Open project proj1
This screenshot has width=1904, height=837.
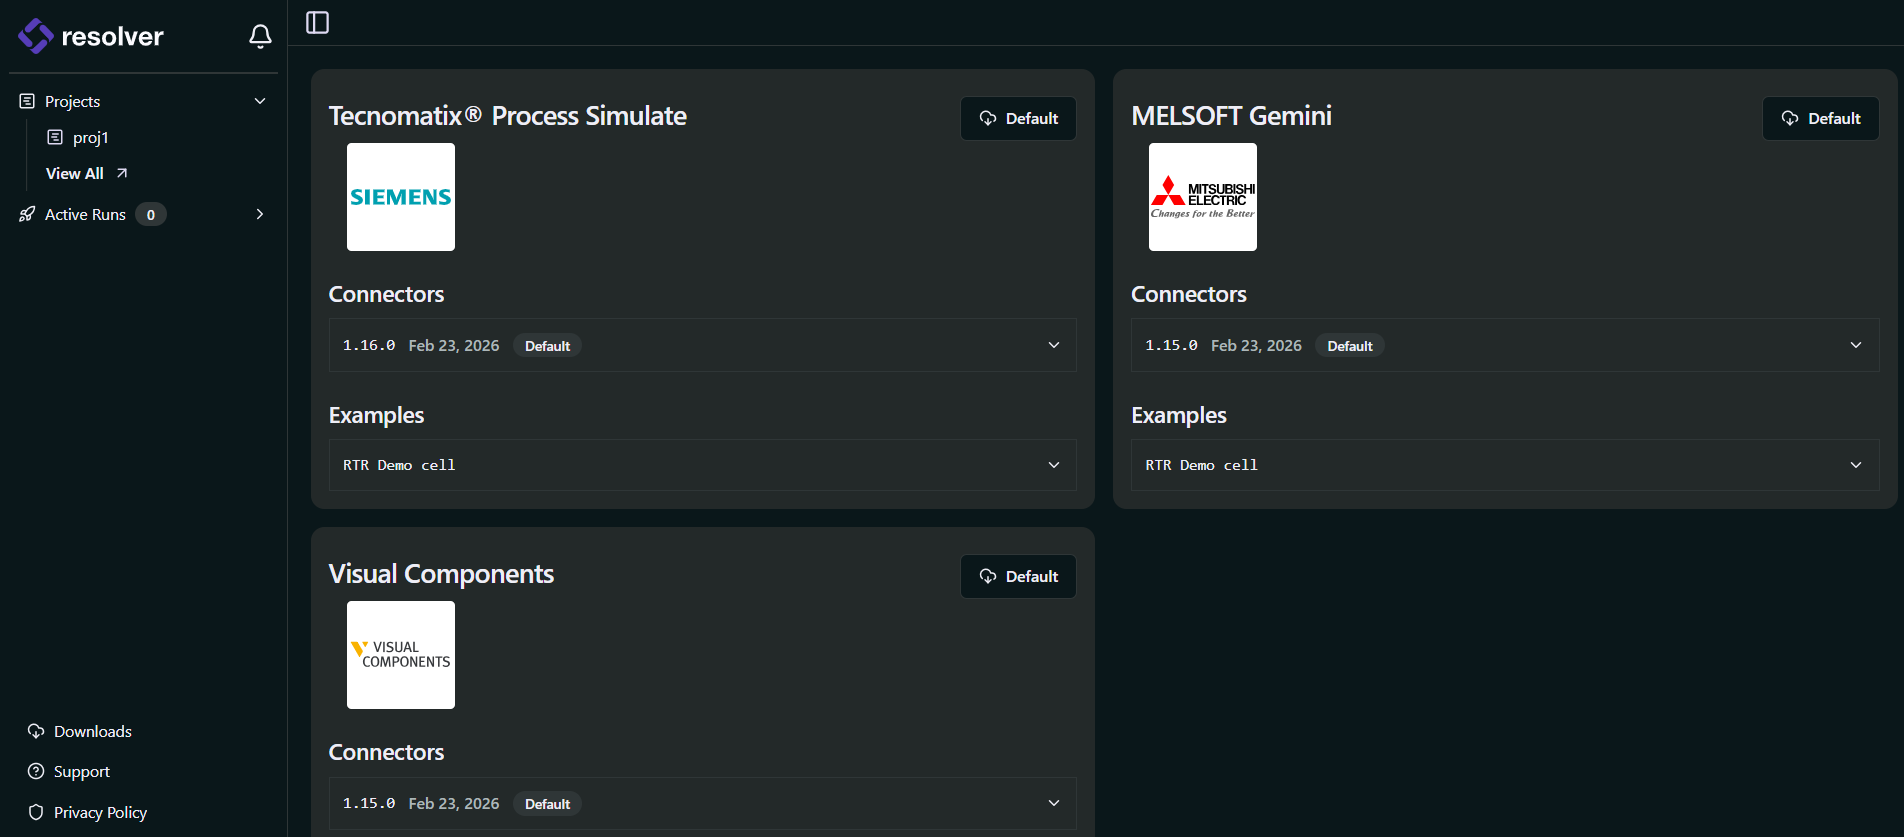[x=90, y=137]
